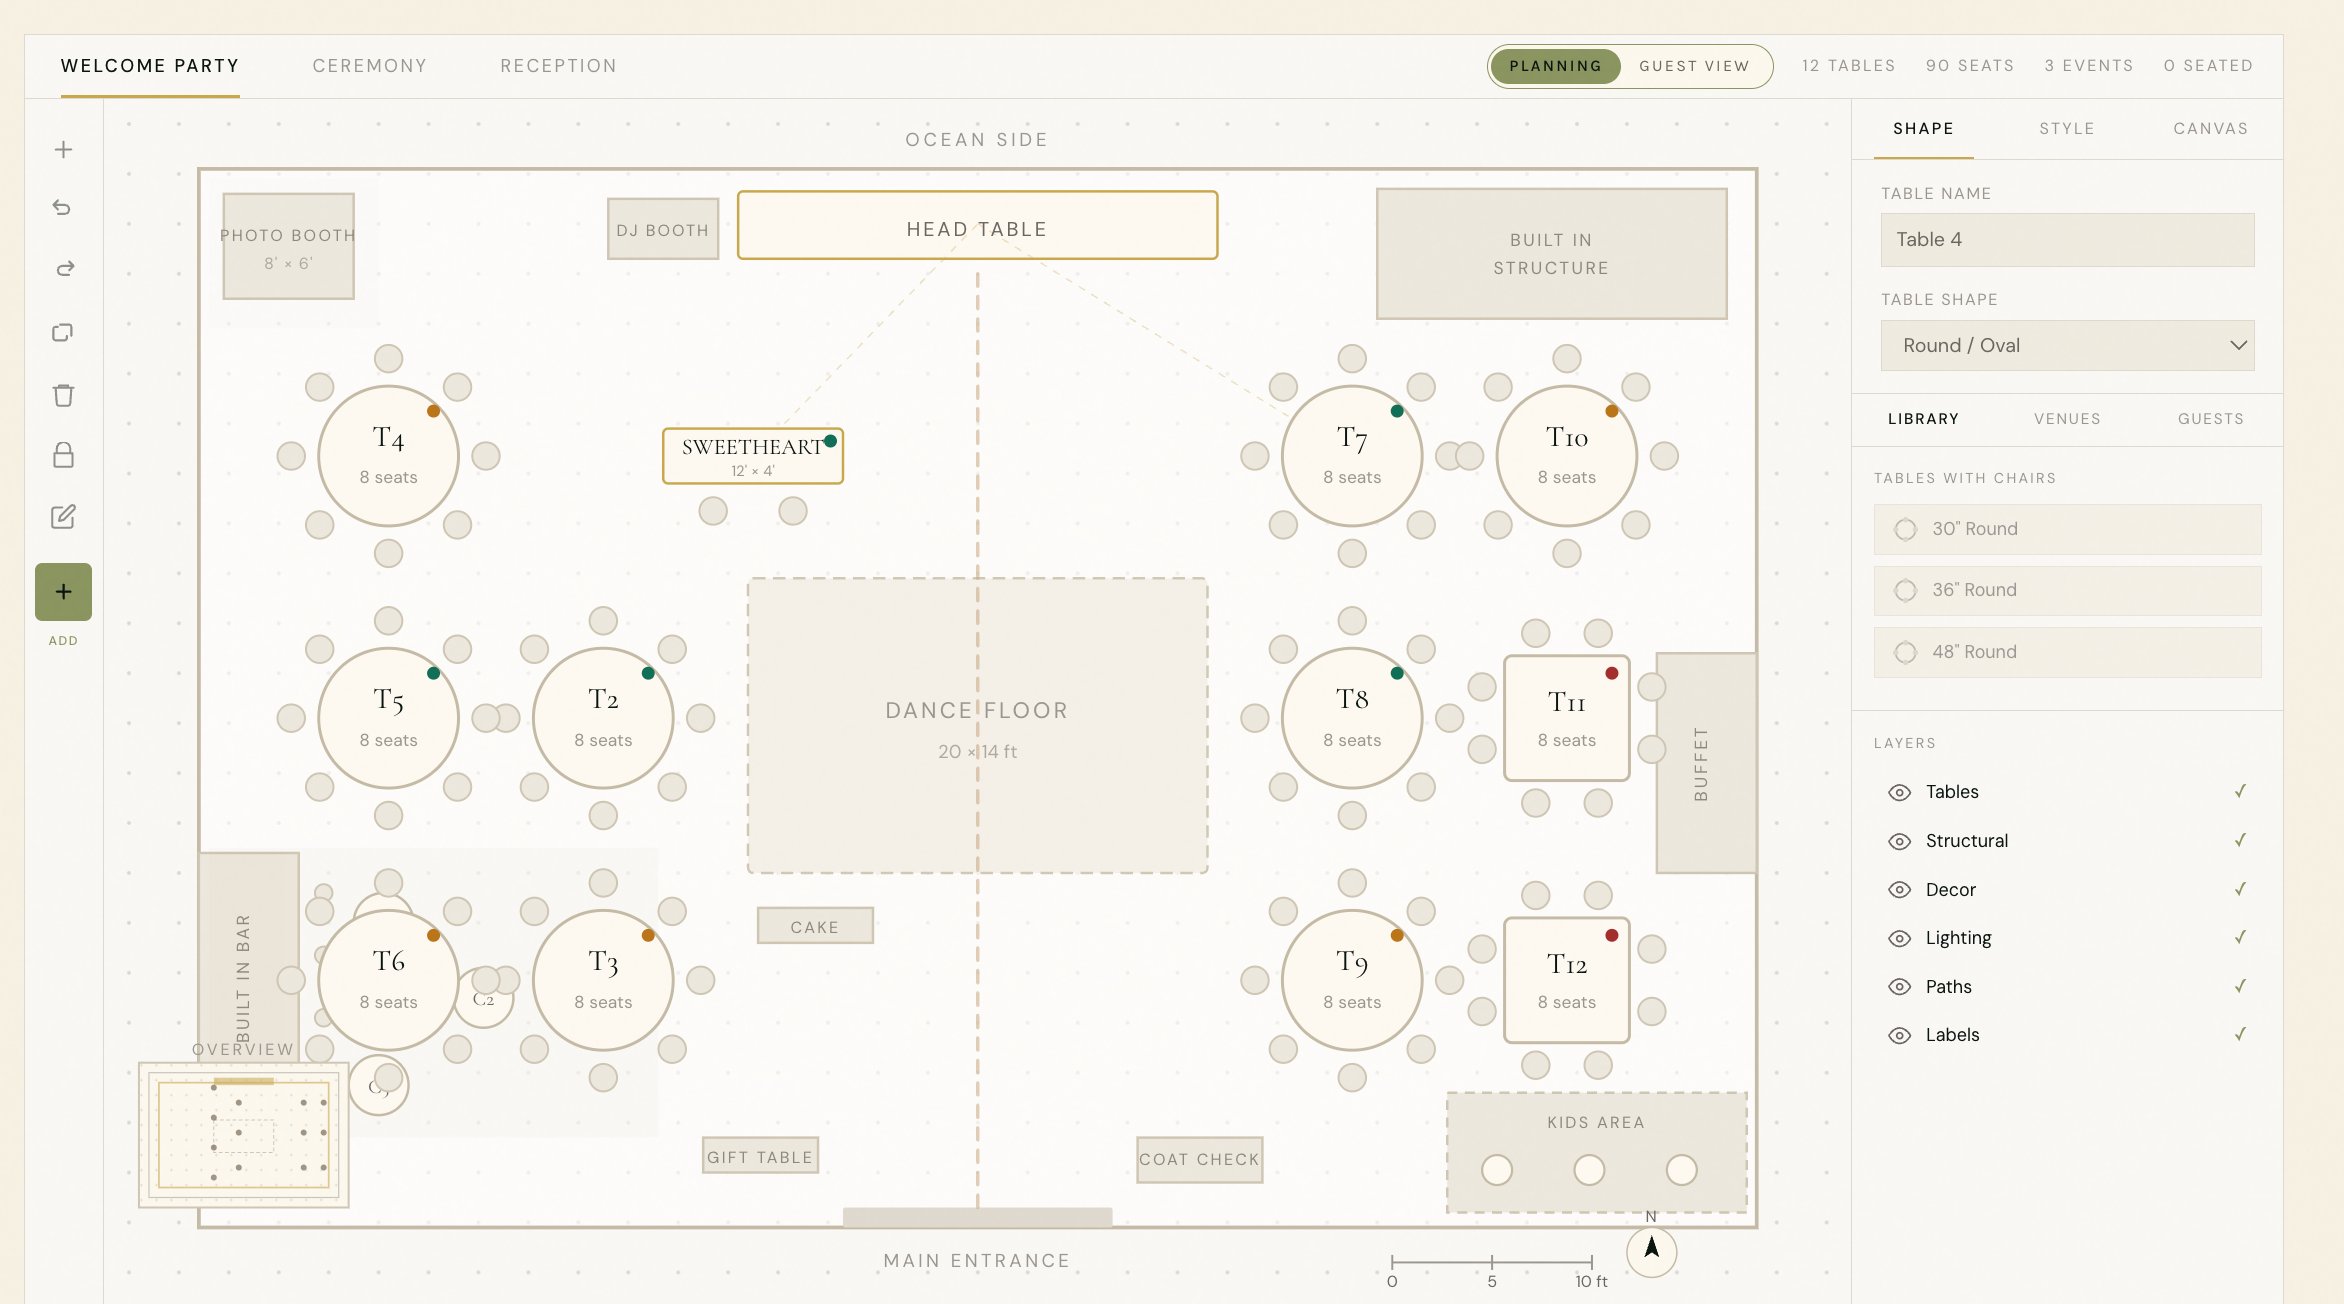The width and height of the screenshot is (2344, 1304).
Task: Click the edit pencil icon
Action: 63,517
